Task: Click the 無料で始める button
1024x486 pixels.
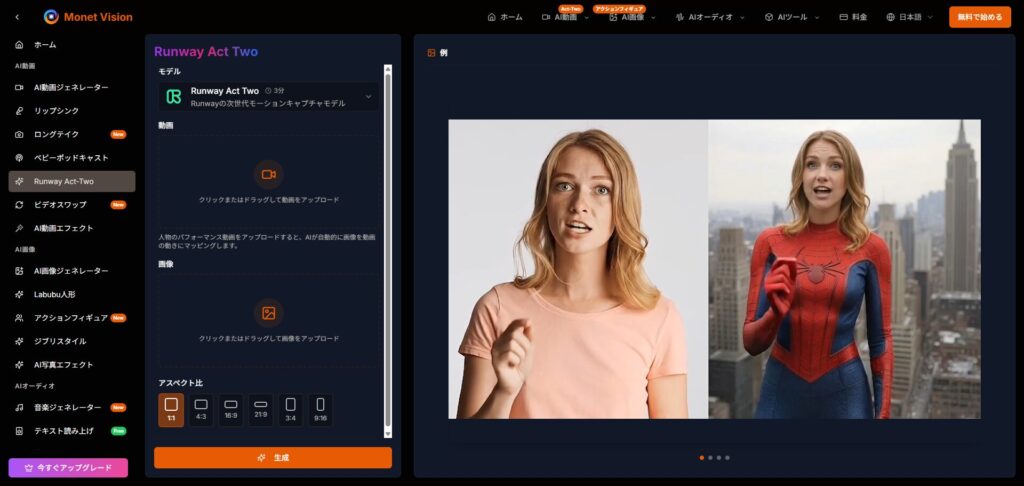Action: (x=979, y=17)
